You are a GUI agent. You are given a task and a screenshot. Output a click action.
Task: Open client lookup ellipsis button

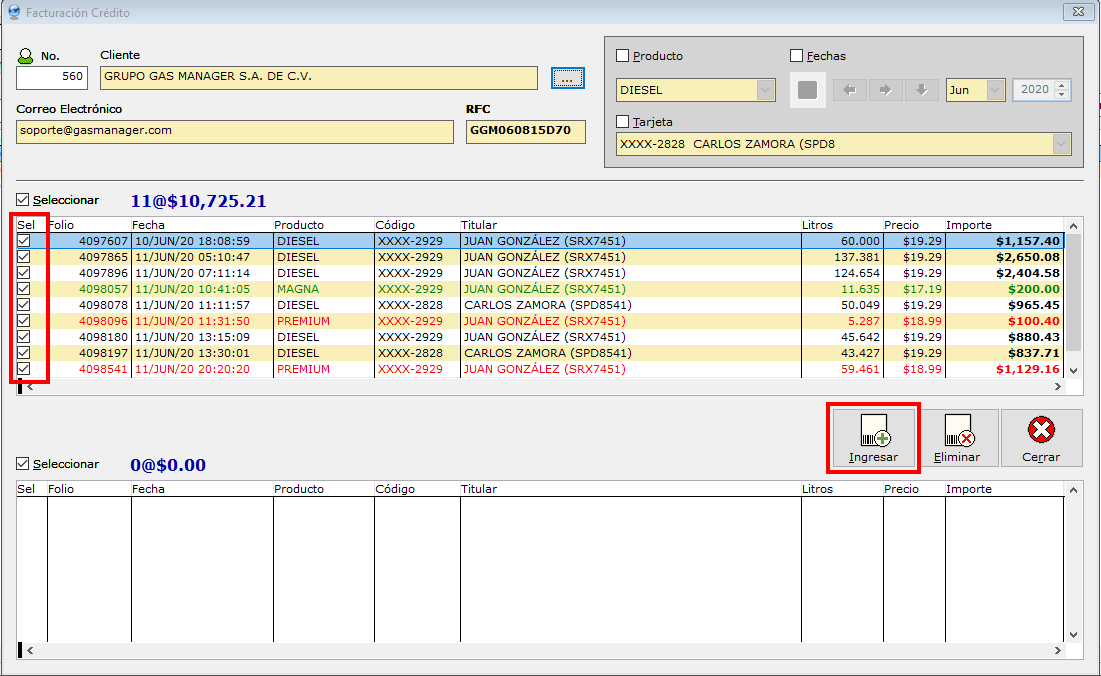pos(567,78)
